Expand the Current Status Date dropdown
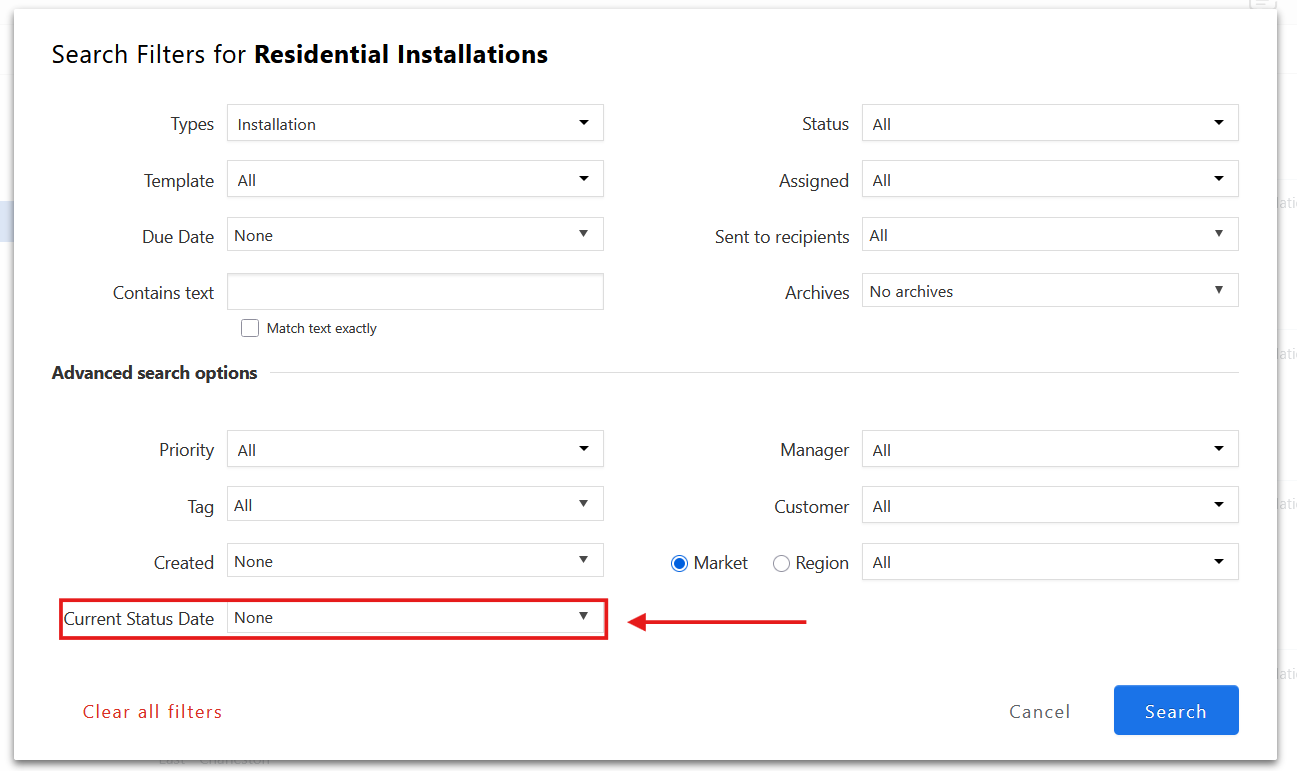Viewport: 1297px width, 771px height. [x=415, y=618]
